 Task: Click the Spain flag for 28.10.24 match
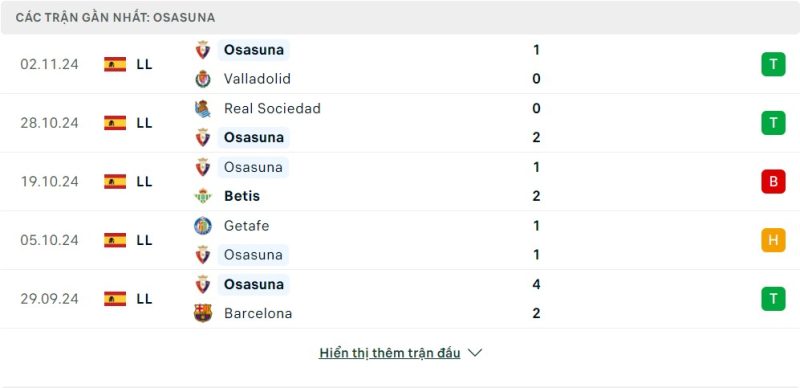[115, 123]
